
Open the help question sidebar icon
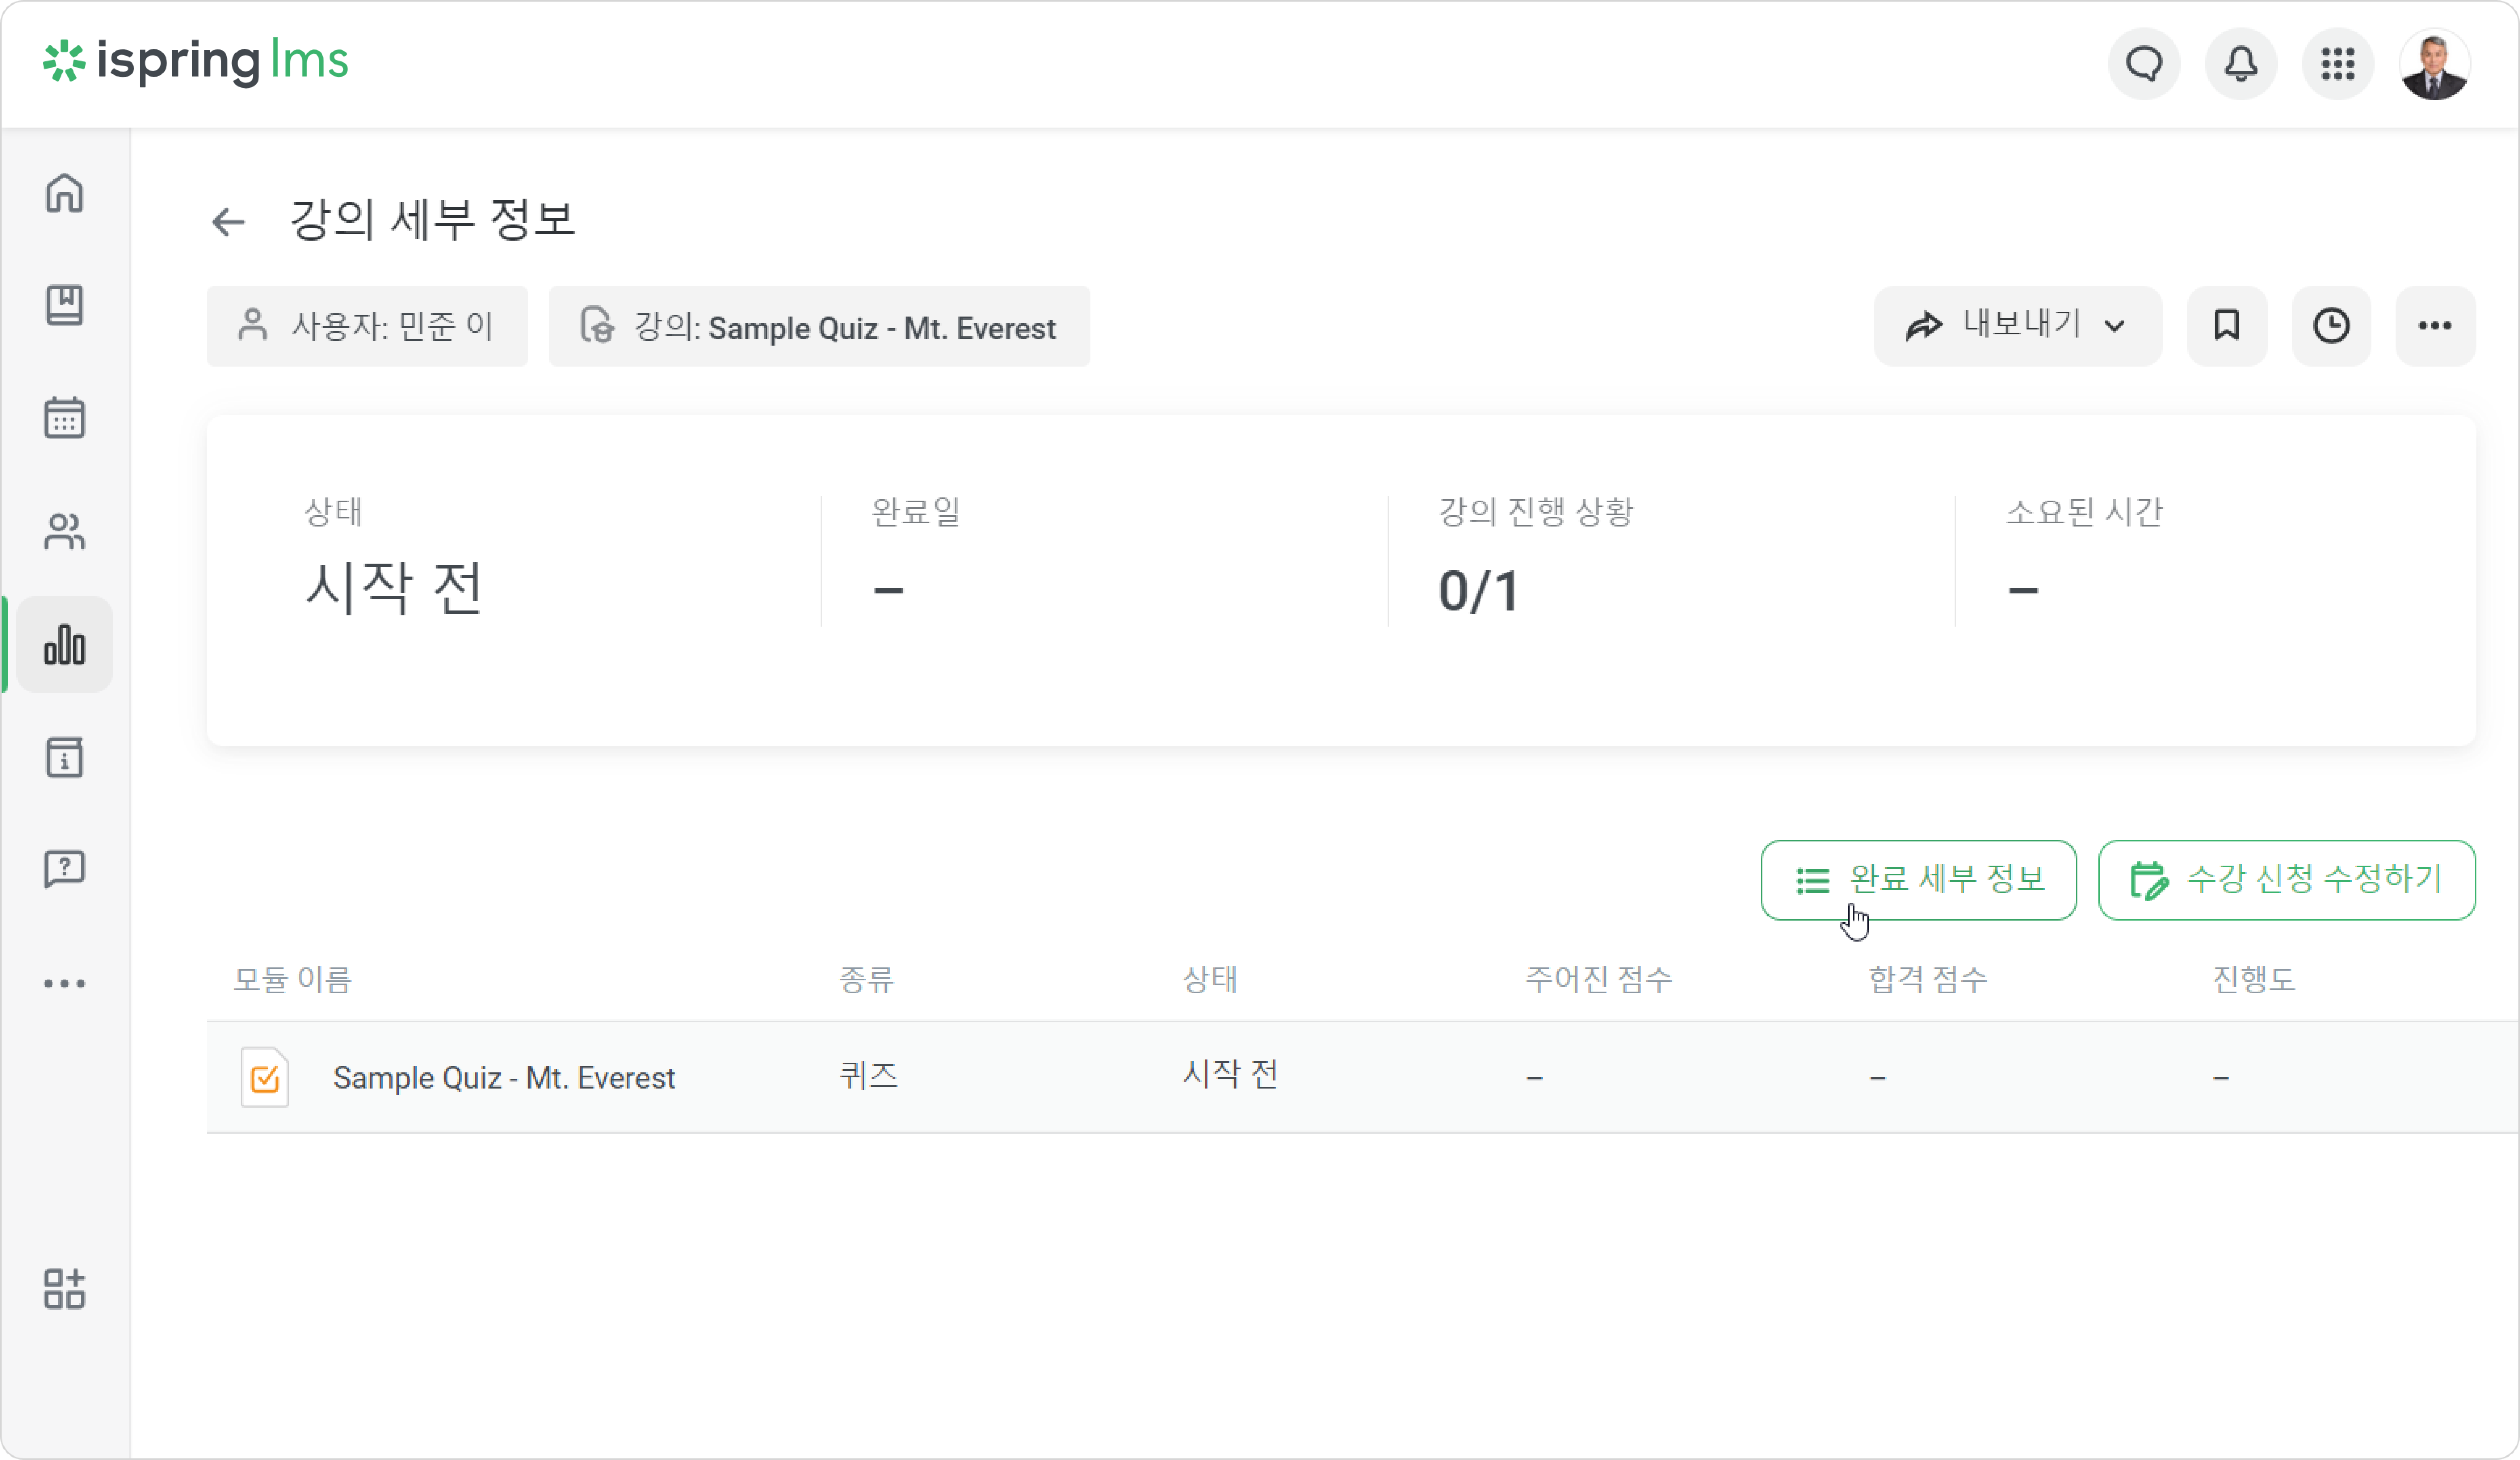pyautogui.click(x=64, y=869)
